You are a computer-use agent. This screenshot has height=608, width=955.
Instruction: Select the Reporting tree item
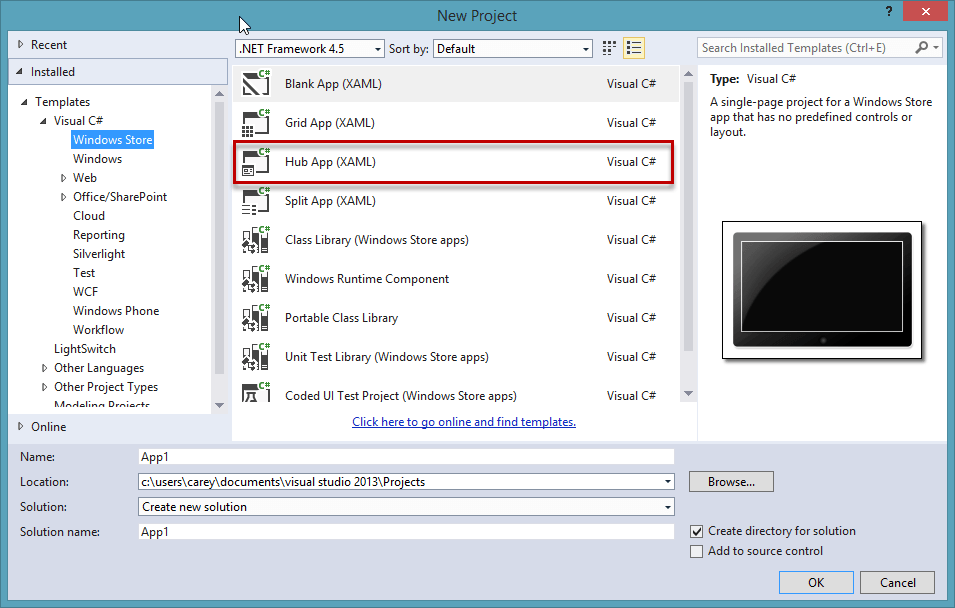(99, 235)
